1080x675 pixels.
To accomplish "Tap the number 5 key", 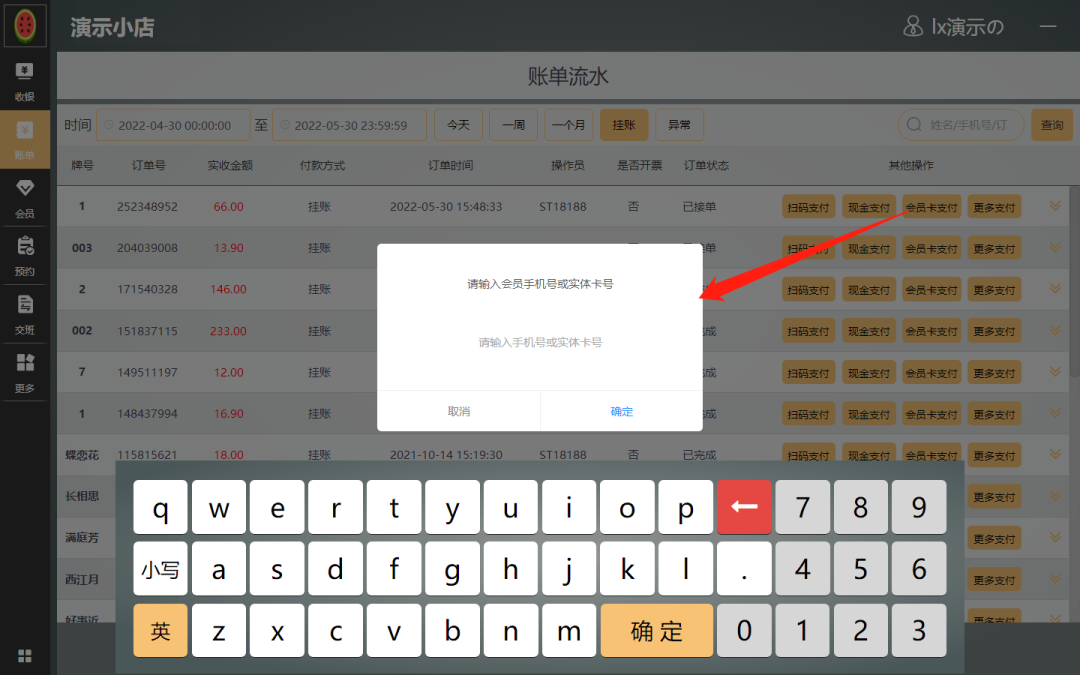I will (x=860, y=568).
